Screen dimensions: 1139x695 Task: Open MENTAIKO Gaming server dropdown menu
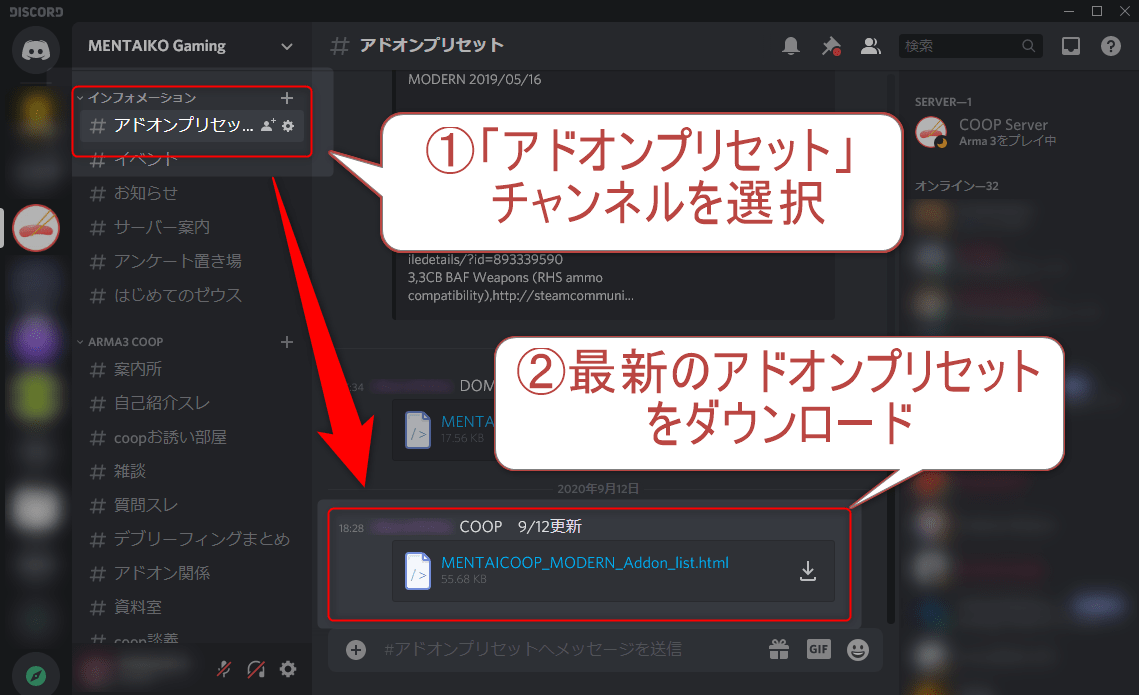(x=288, y=46)
